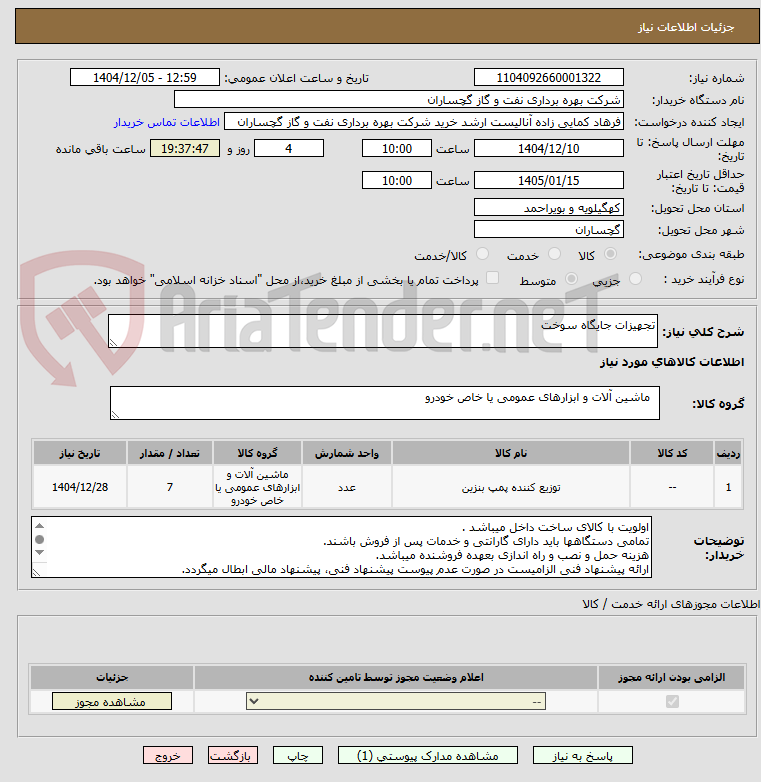The height and width of the screenshot is (782, 761).
Task: Click the نام دستگاه خریدار field
Action: click(x=398, y=99)
